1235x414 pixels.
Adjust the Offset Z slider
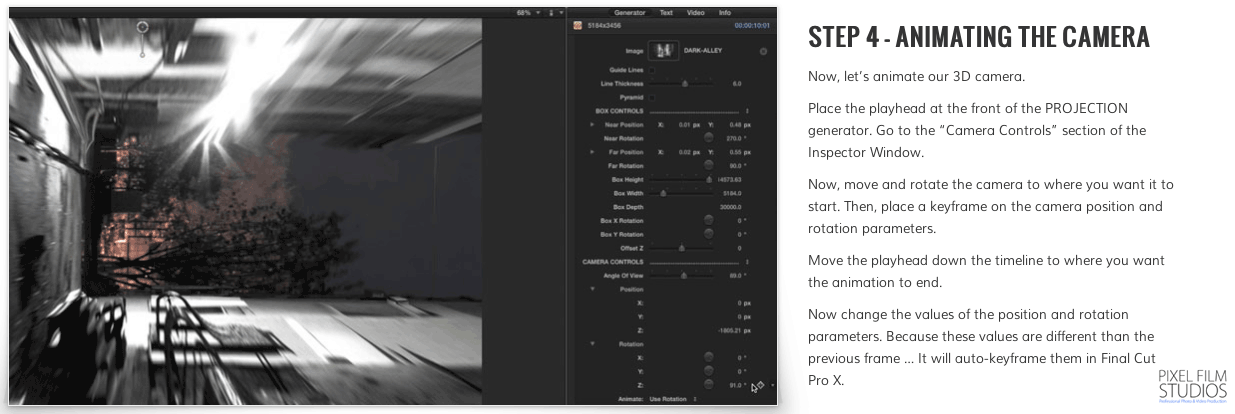coord(682,247)
